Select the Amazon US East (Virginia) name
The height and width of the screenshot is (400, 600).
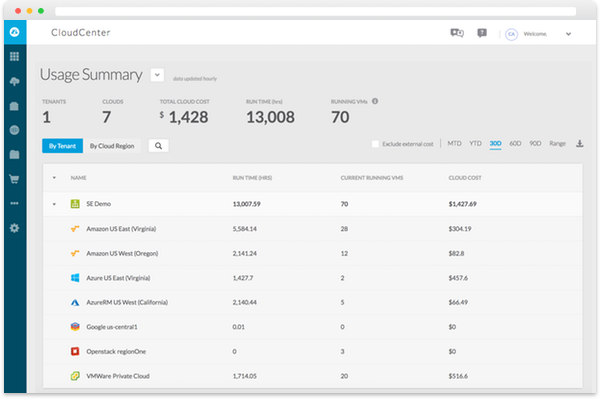point(121,229)
